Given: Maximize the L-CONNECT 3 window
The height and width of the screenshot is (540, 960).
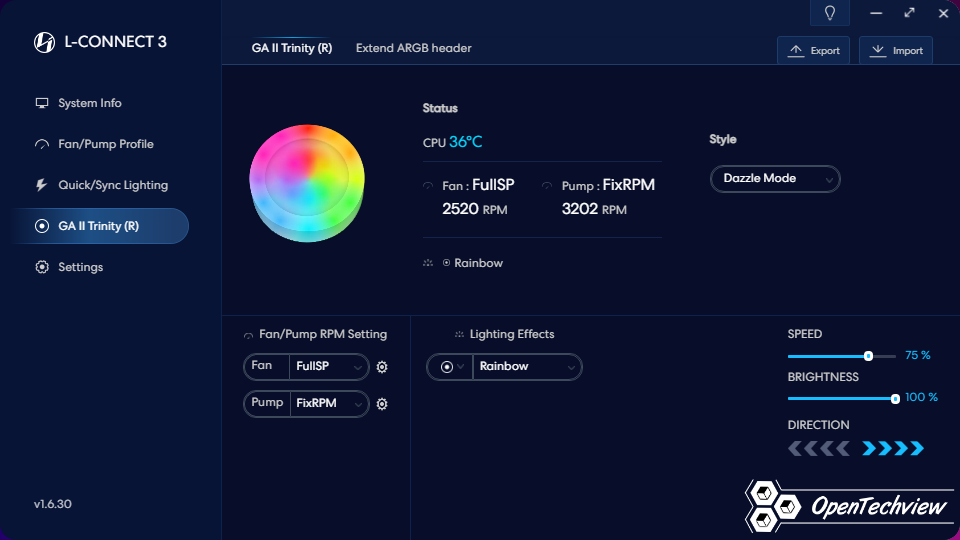Looking at the screenshot, I should click(x=909, y=13).
